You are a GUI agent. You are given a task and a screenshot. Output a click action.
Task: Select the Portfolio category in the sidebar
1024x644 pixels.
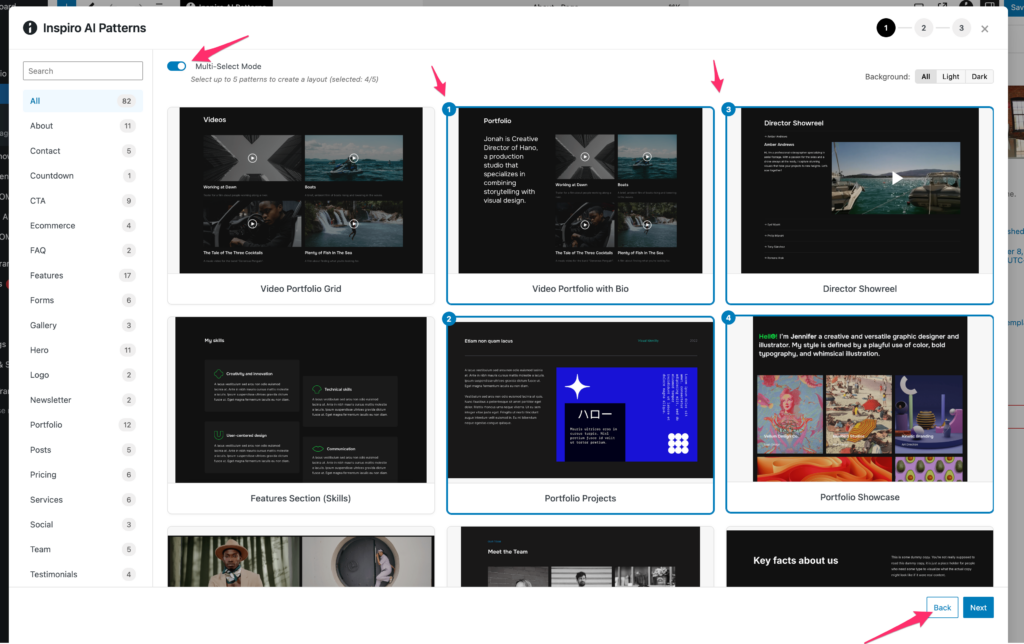pyautogui.click(x=83, y=425)
